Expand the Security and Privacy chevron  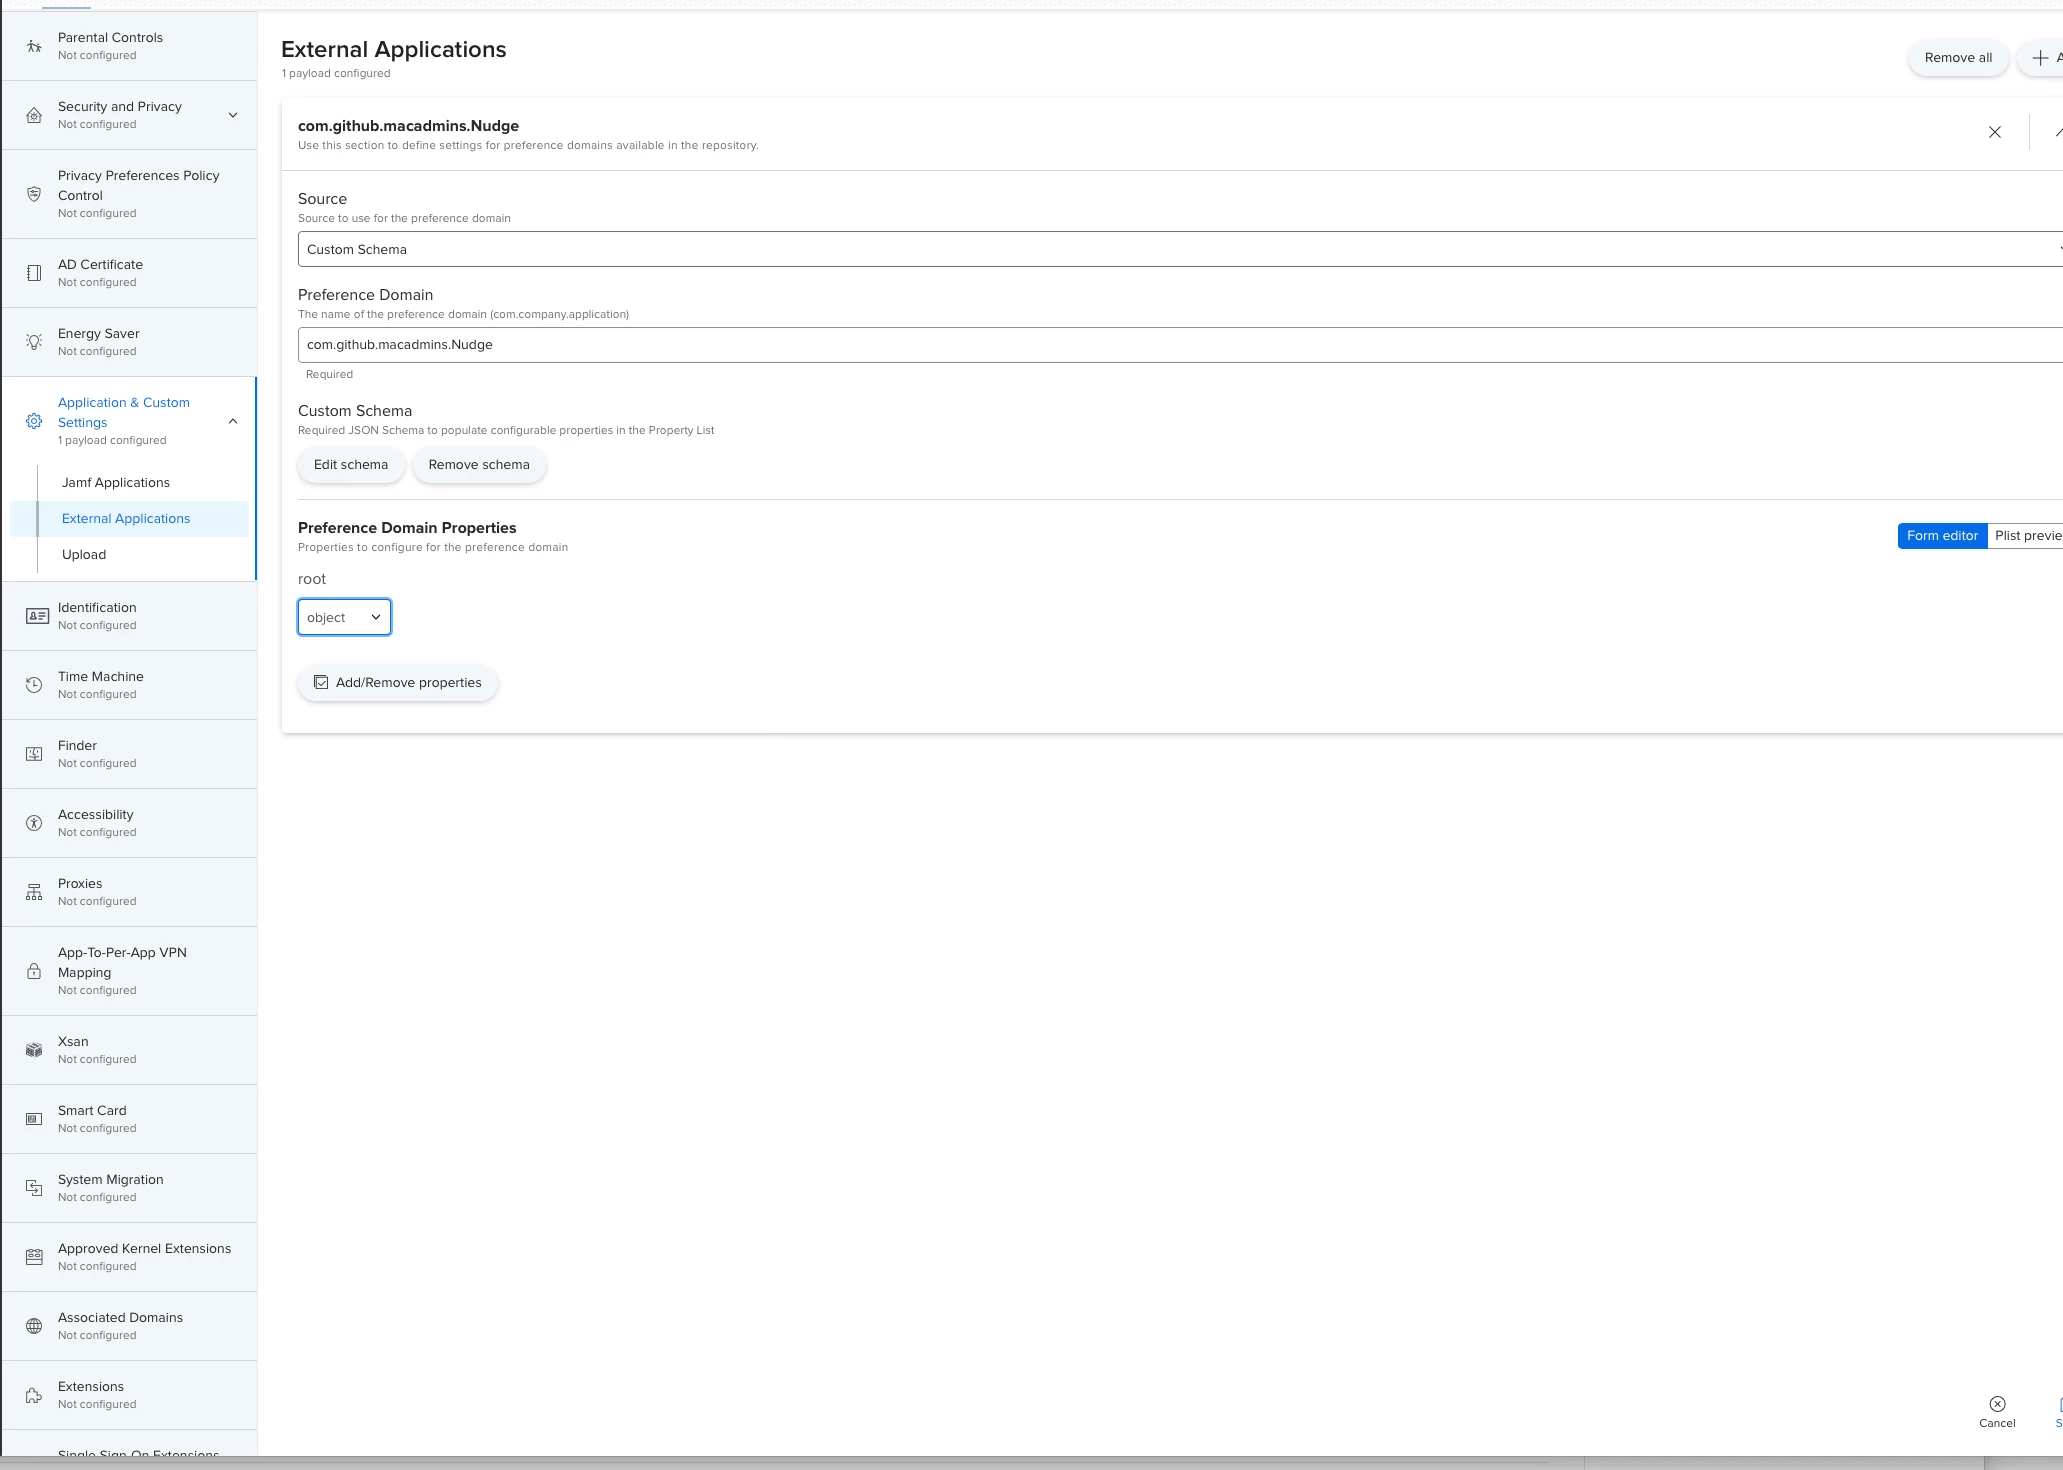pos(233,115)
